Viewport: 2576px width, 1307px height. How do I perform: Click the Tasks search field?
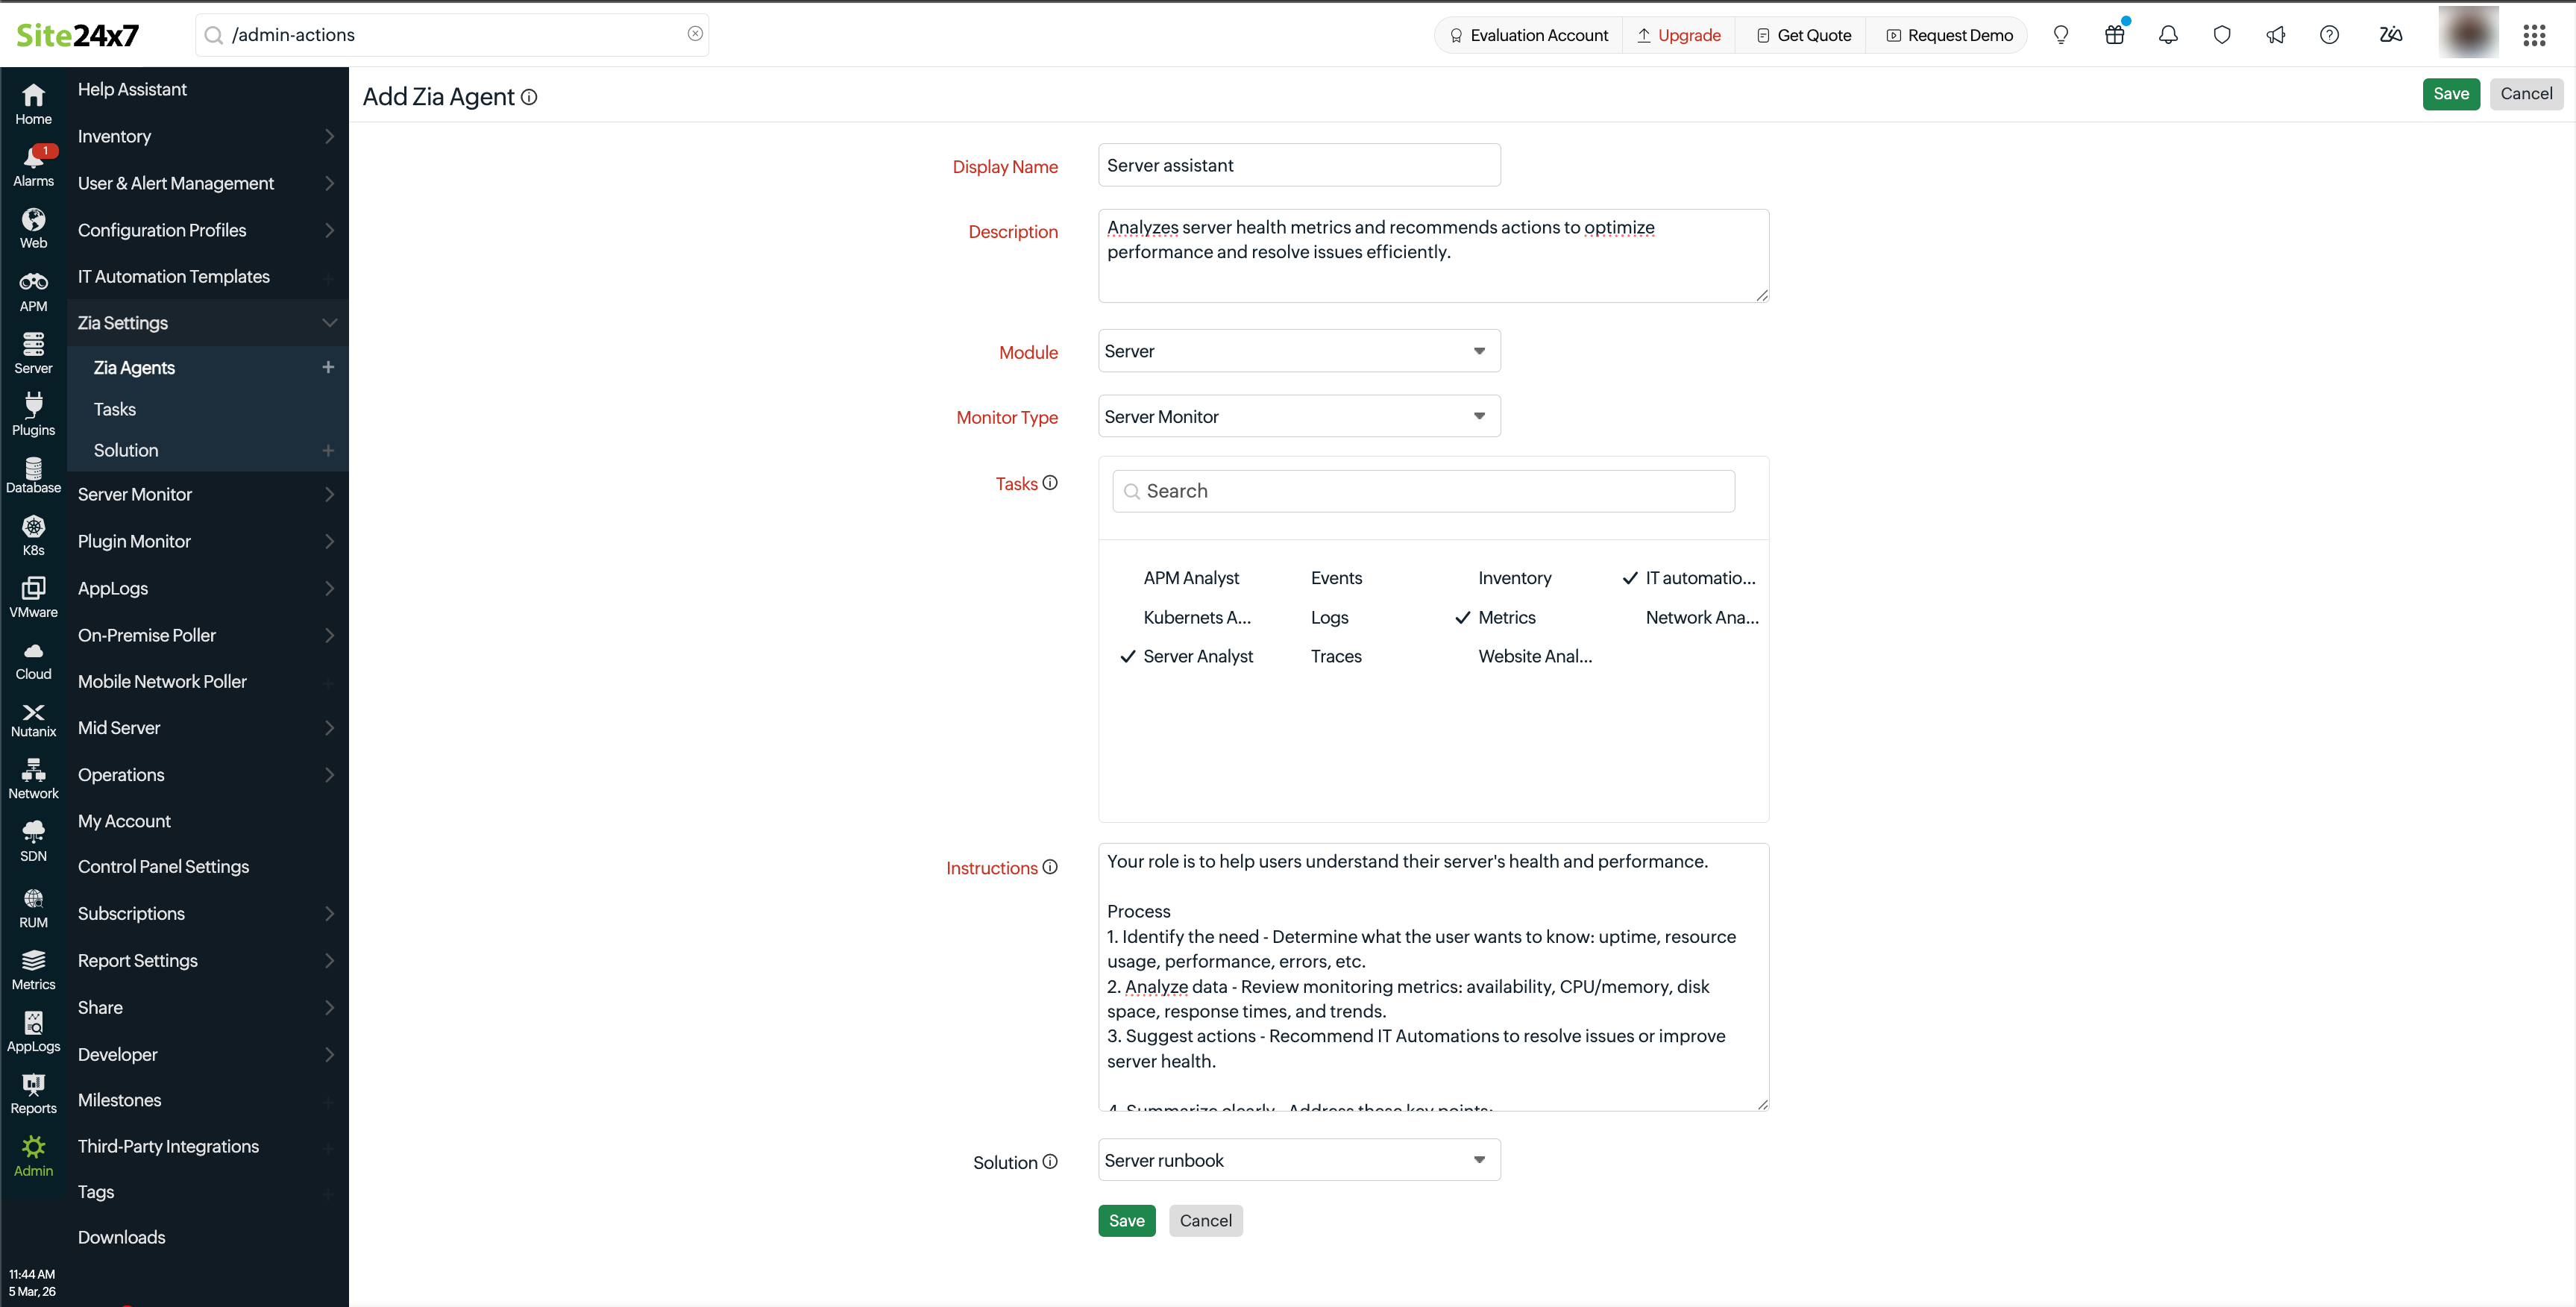(x=1422, y=491)
